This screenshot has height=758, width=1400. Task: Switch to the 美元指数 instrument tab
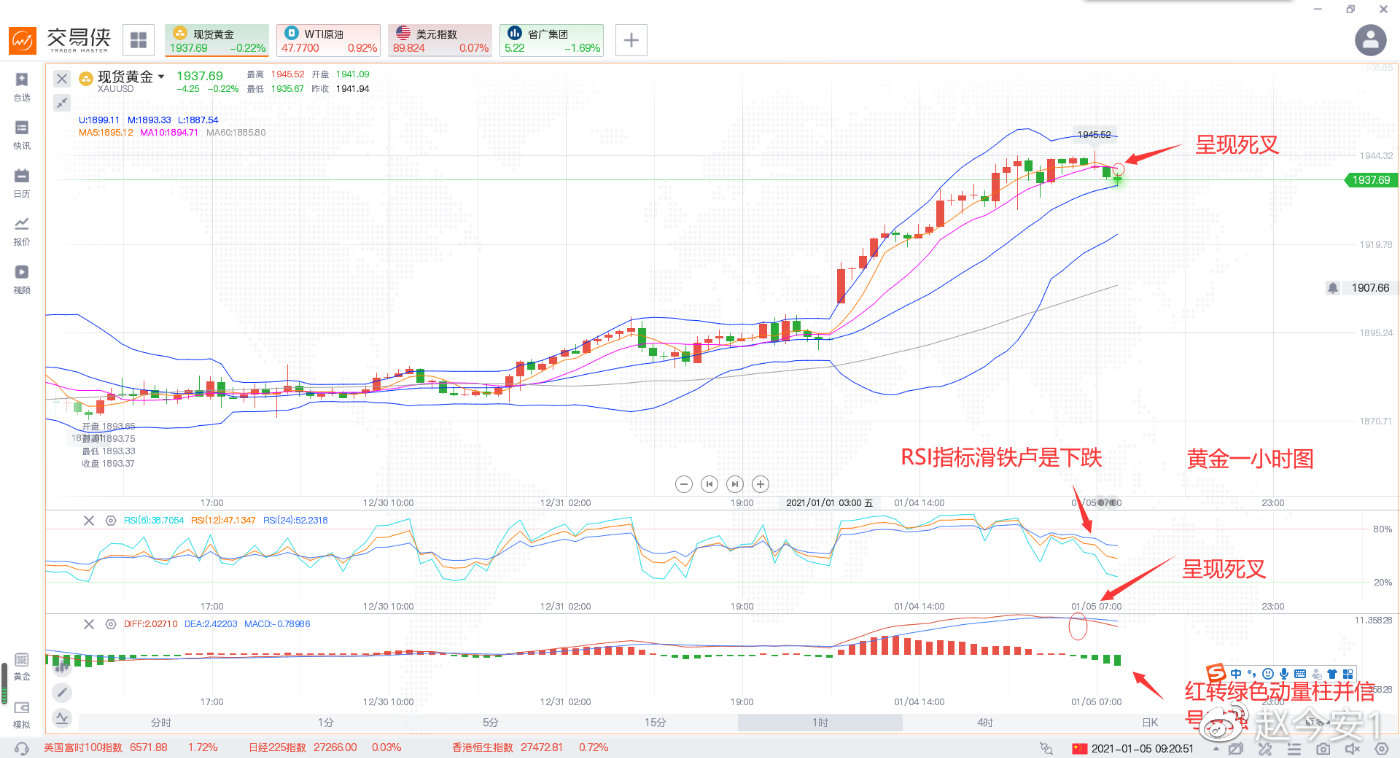[439, 40]
